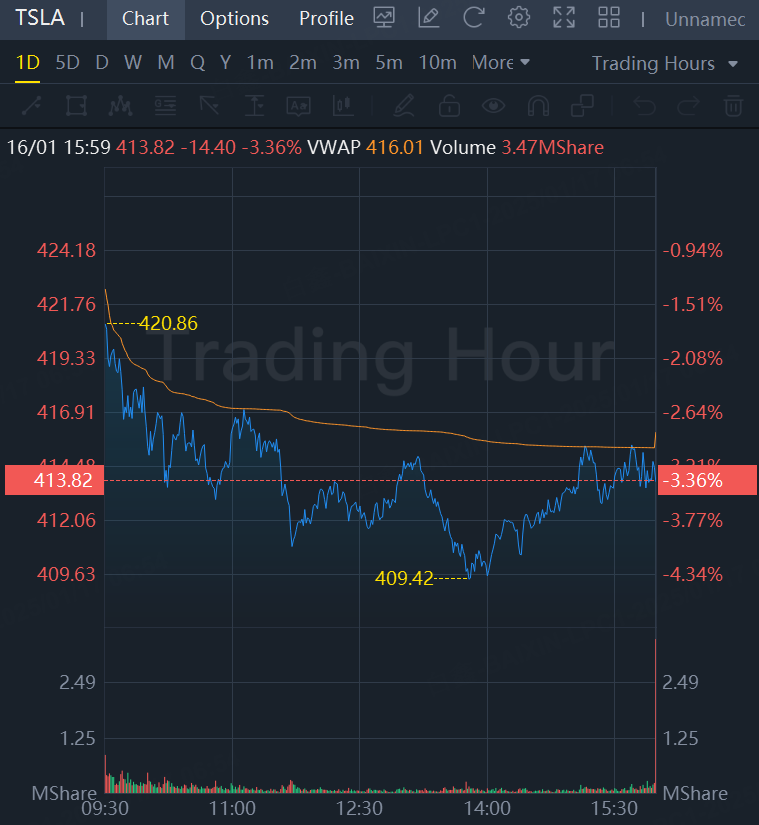This screenshot has height=825, width=759.
Task: Select the pencil brush drawing tool
Action: tap(404, 106)
